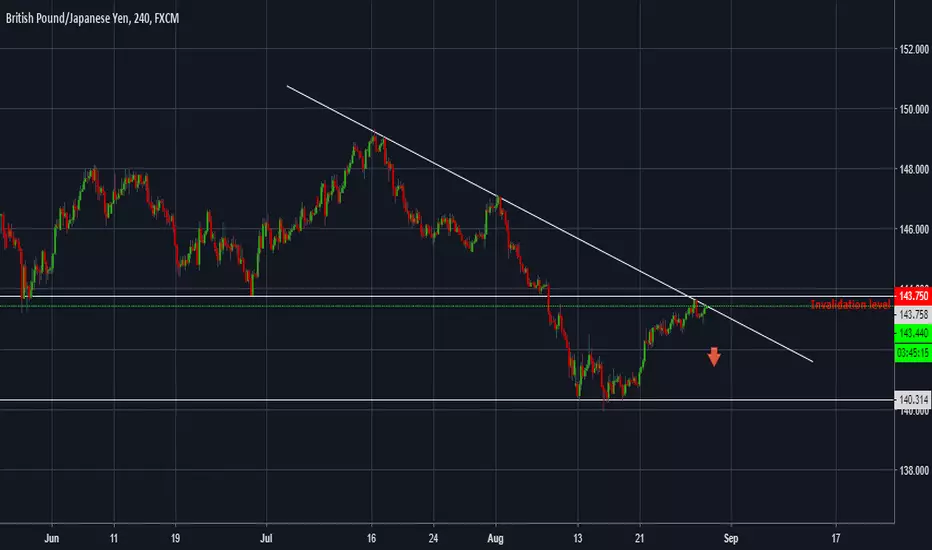Click the Aug date label on time axis
The image size is (932, 550).
click(x=495, y=539)
